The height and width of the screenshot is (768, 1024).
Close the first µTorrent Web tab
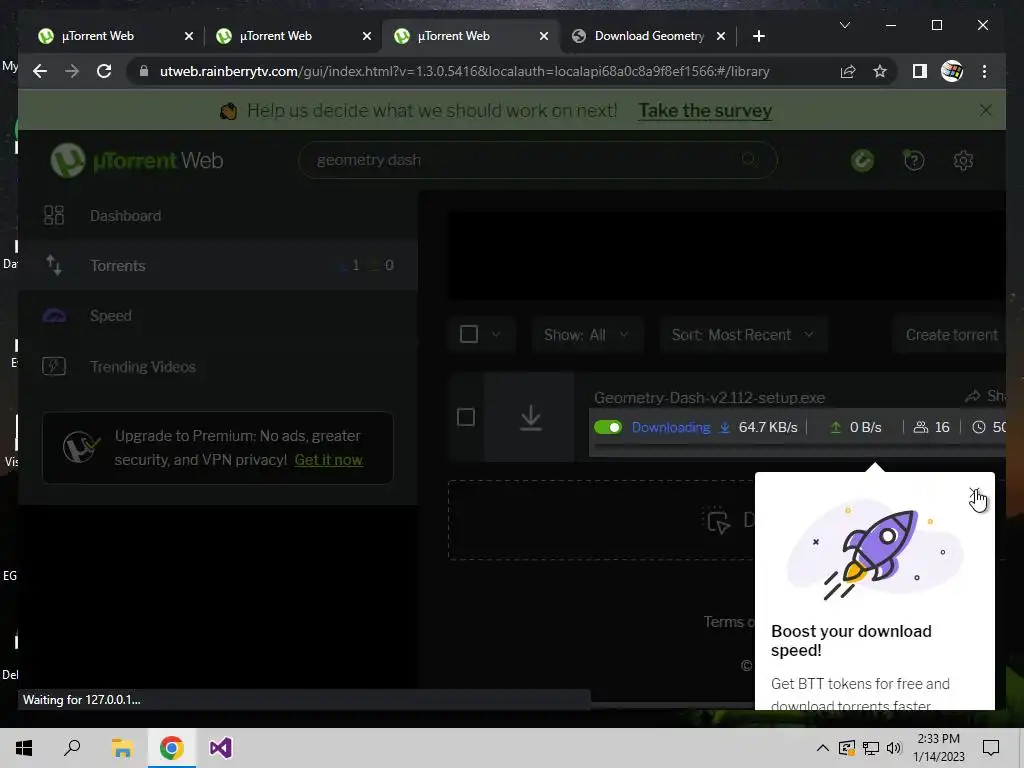point(189,36)
